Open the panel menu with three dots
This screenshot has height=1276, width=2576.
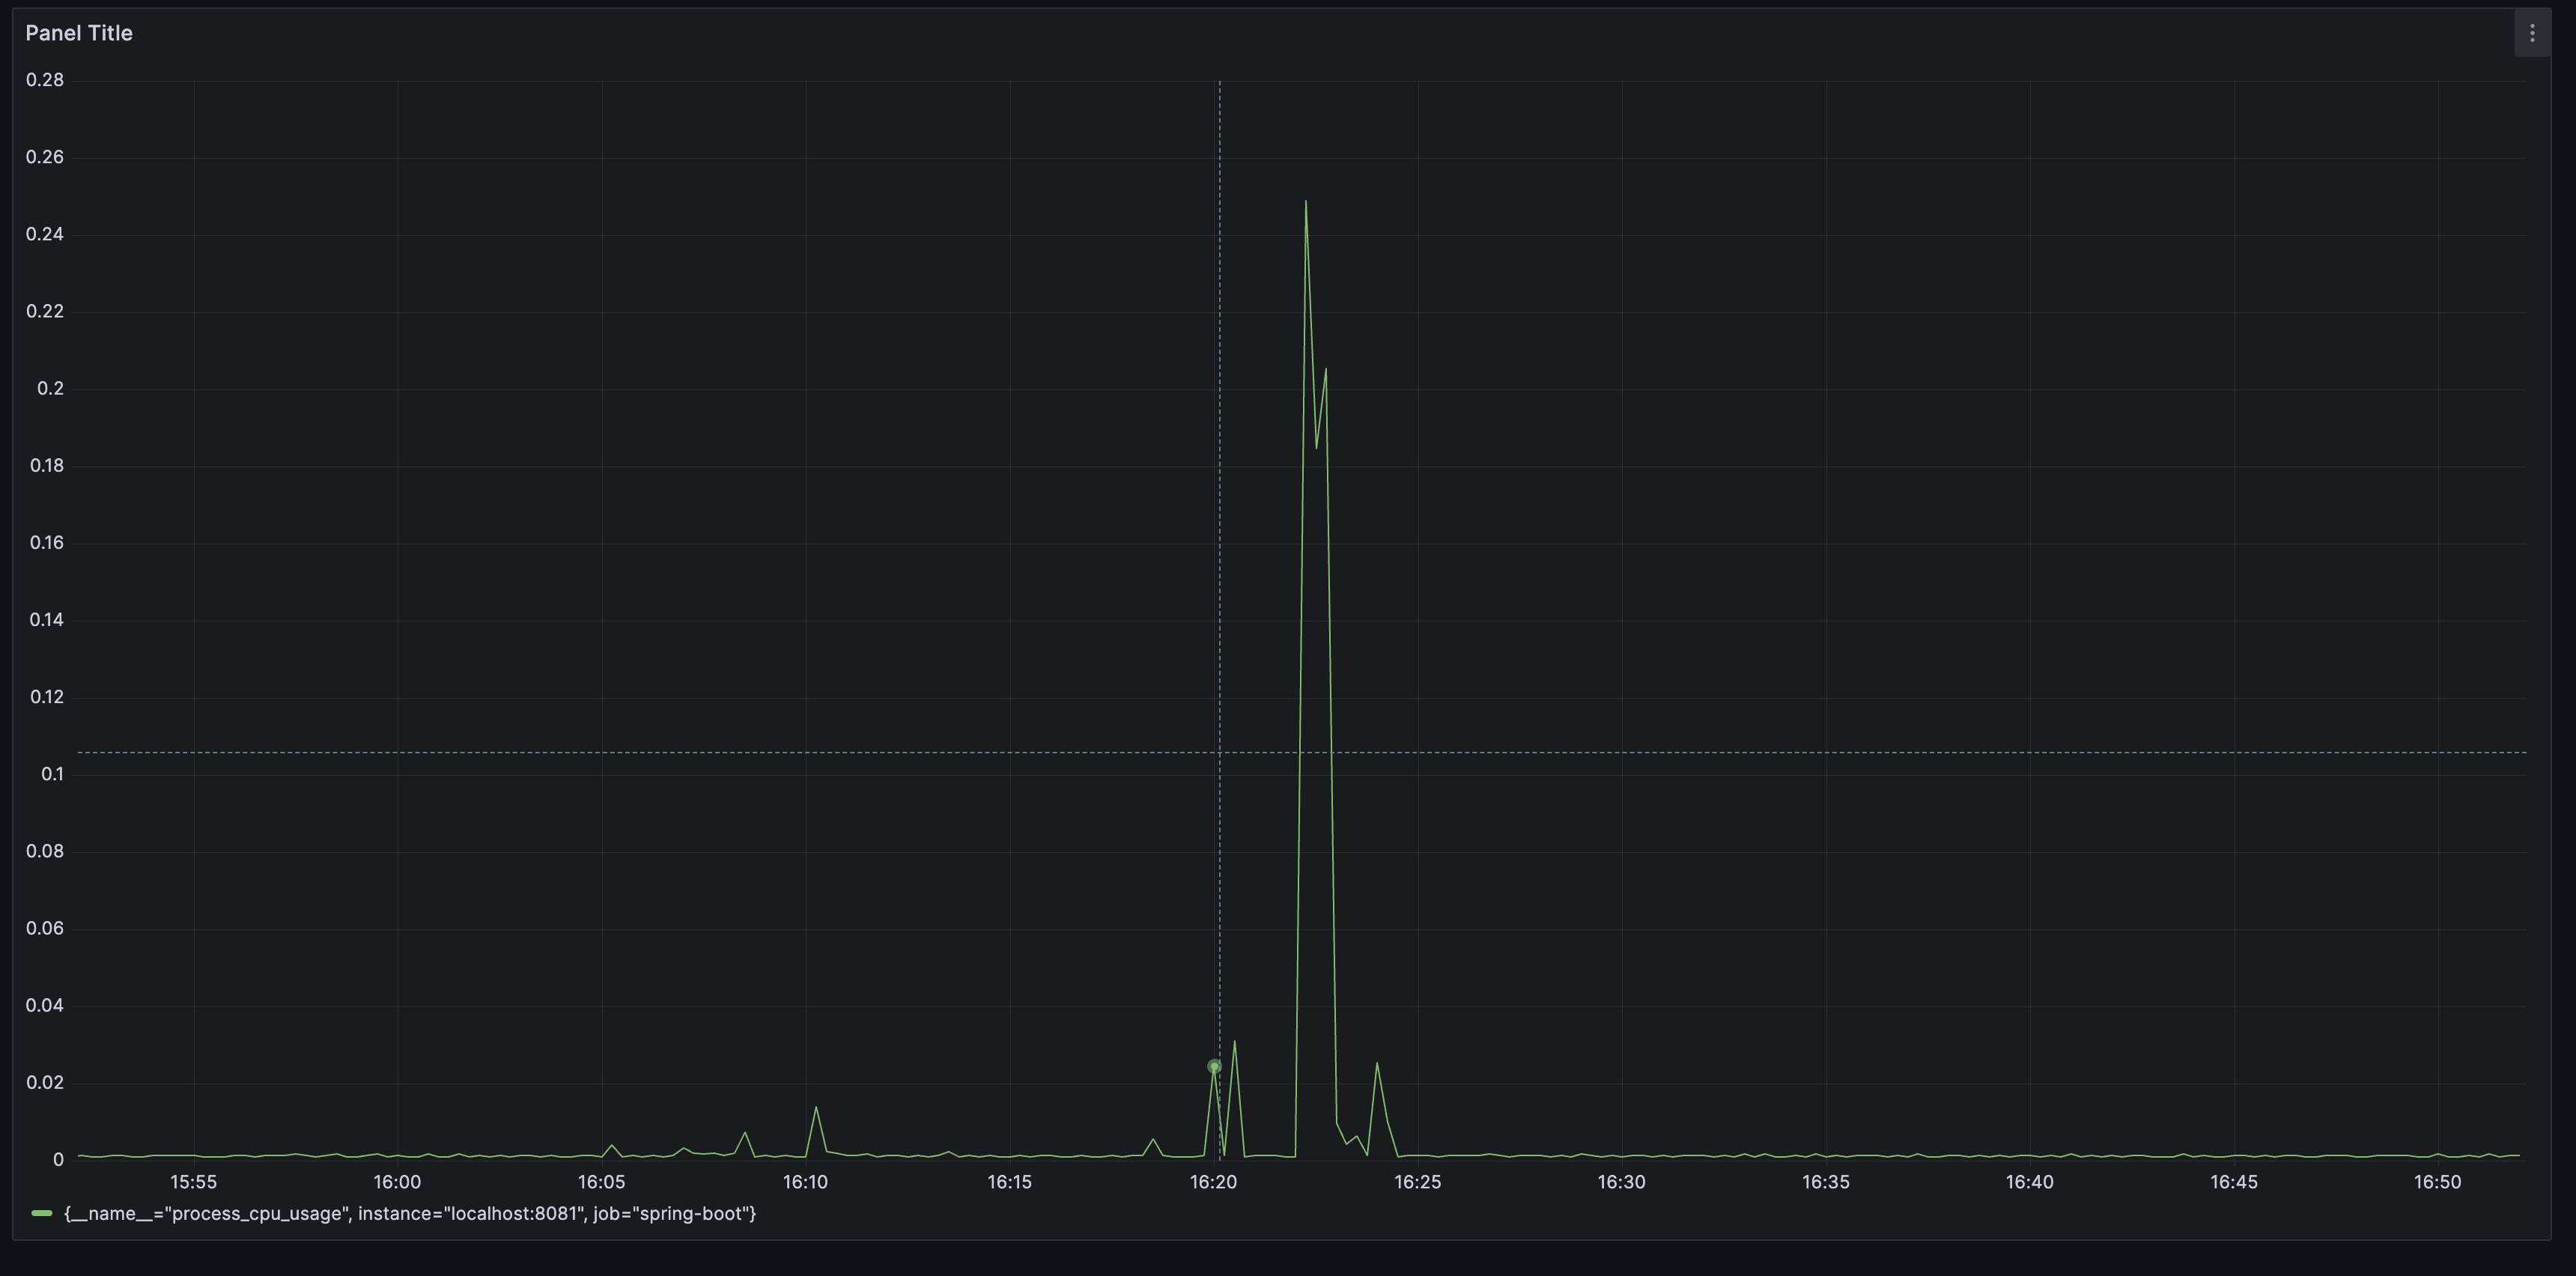tap(2531, 34)
